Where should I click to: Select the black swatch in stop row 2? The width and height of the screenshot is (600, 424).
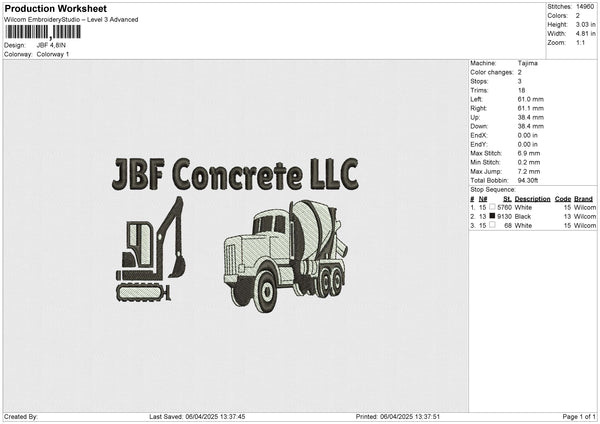tap(493, 216)
